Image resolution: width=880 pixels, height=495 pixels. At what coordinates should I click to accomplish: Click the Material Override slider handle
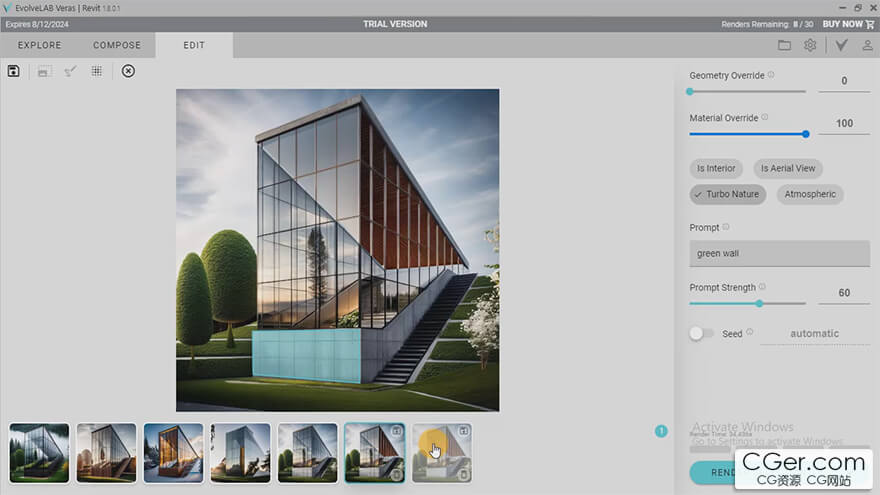[805, 134]
